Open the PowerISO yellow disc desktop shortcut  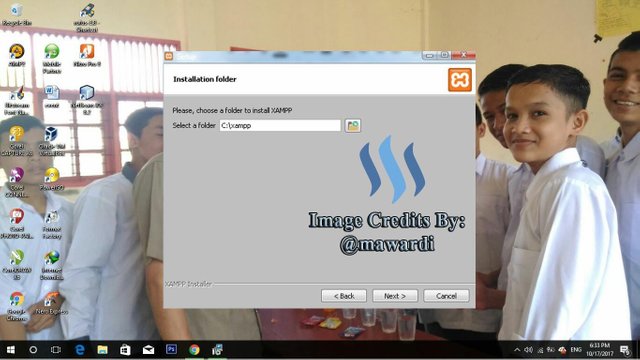point(52,179)
